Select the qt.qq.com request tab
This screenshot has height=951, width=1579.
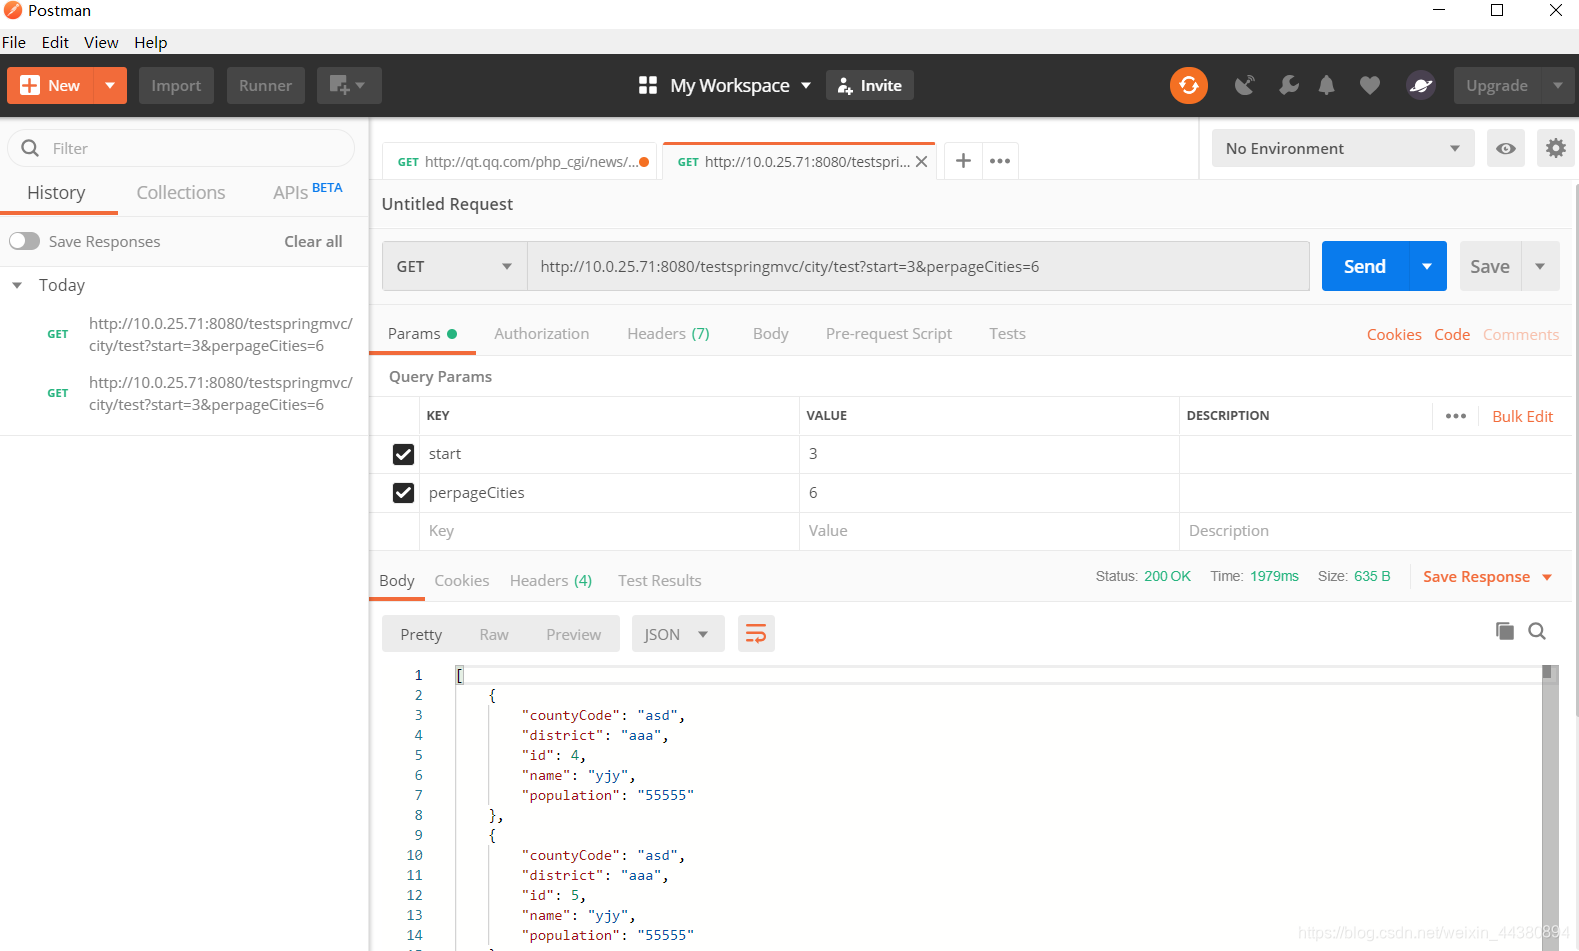tap(520, 161)
